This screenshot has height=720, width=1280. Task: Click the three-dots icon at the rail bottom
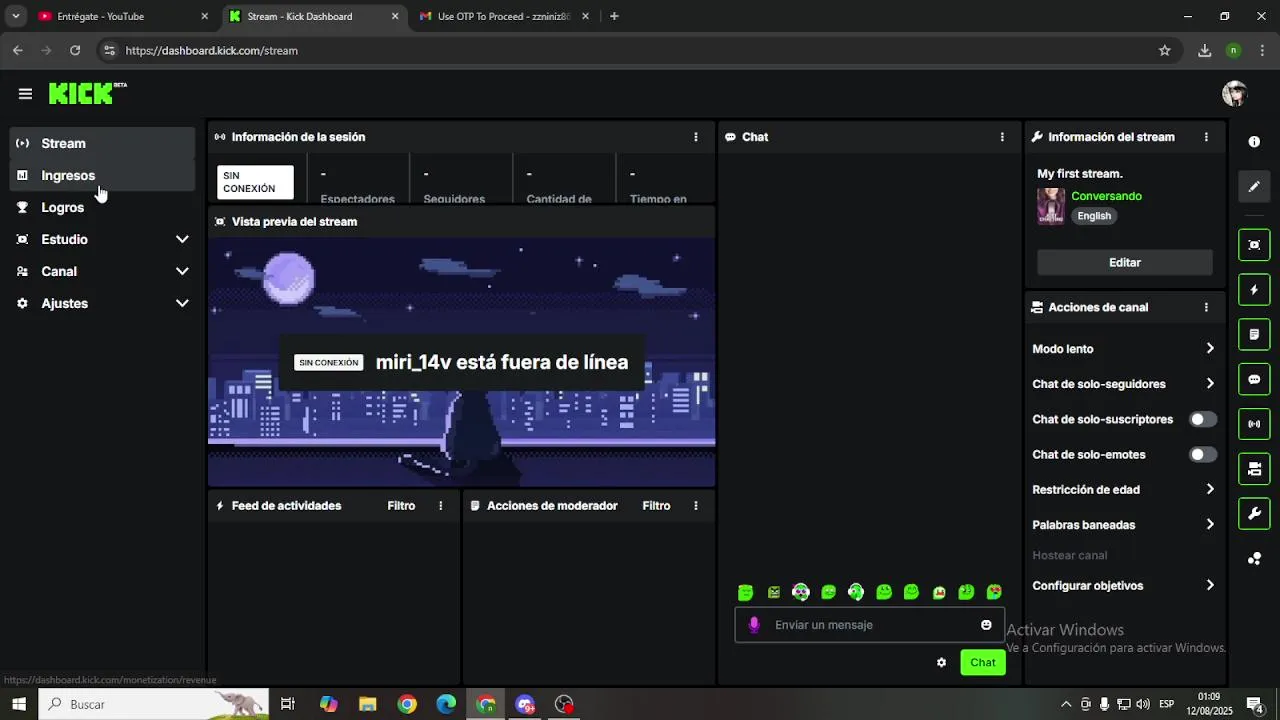pos(1254,559)
